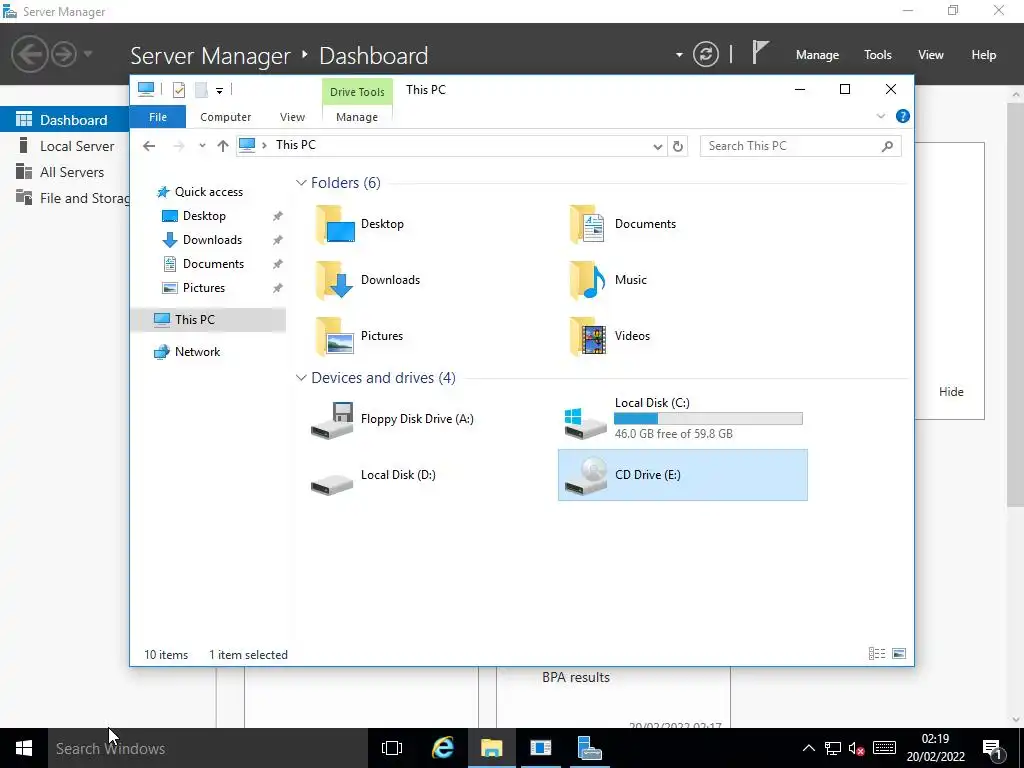Image resolution: width=1024 pixels, height=768 pixels.
Task: Select Quick access in navigation pane
Action: tap(199, 191)
